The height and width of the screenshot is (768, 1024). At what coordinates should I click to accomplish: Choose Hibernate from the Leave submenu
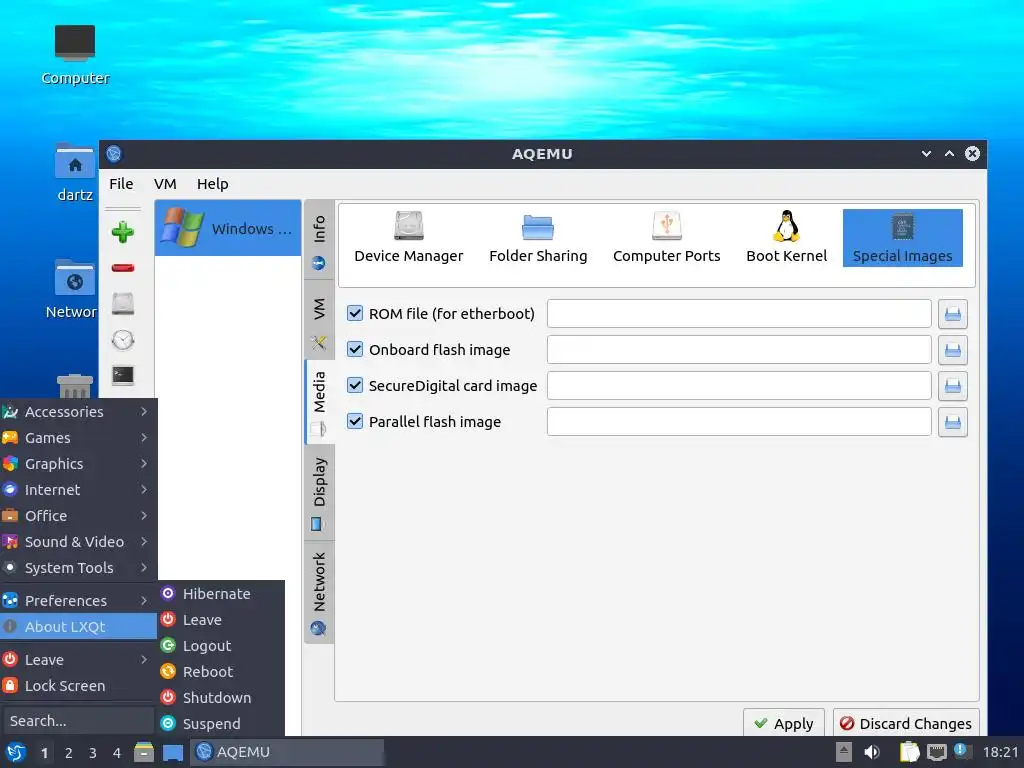coord(221,594)
